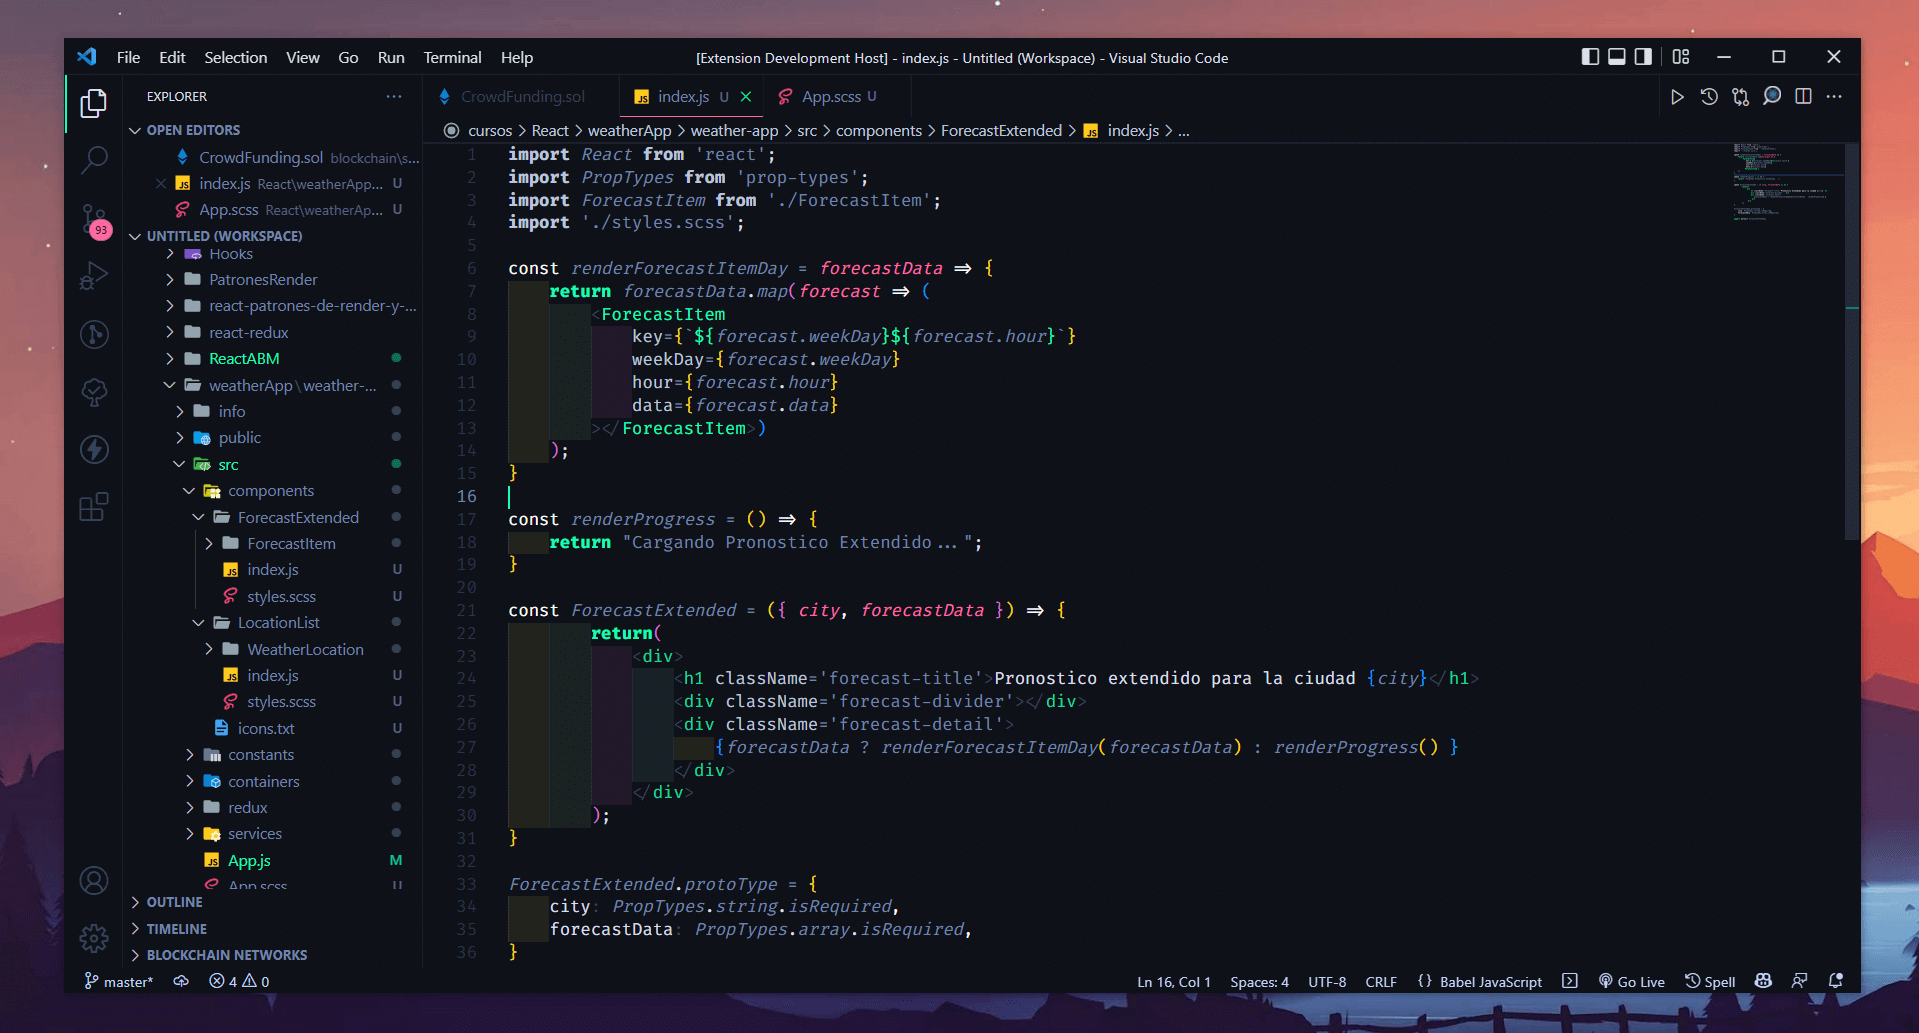Viewport: 1919px width, 1033px height.
Task: Open Explorer's Views and More Actions ellipsis
Action: [394, 97]
